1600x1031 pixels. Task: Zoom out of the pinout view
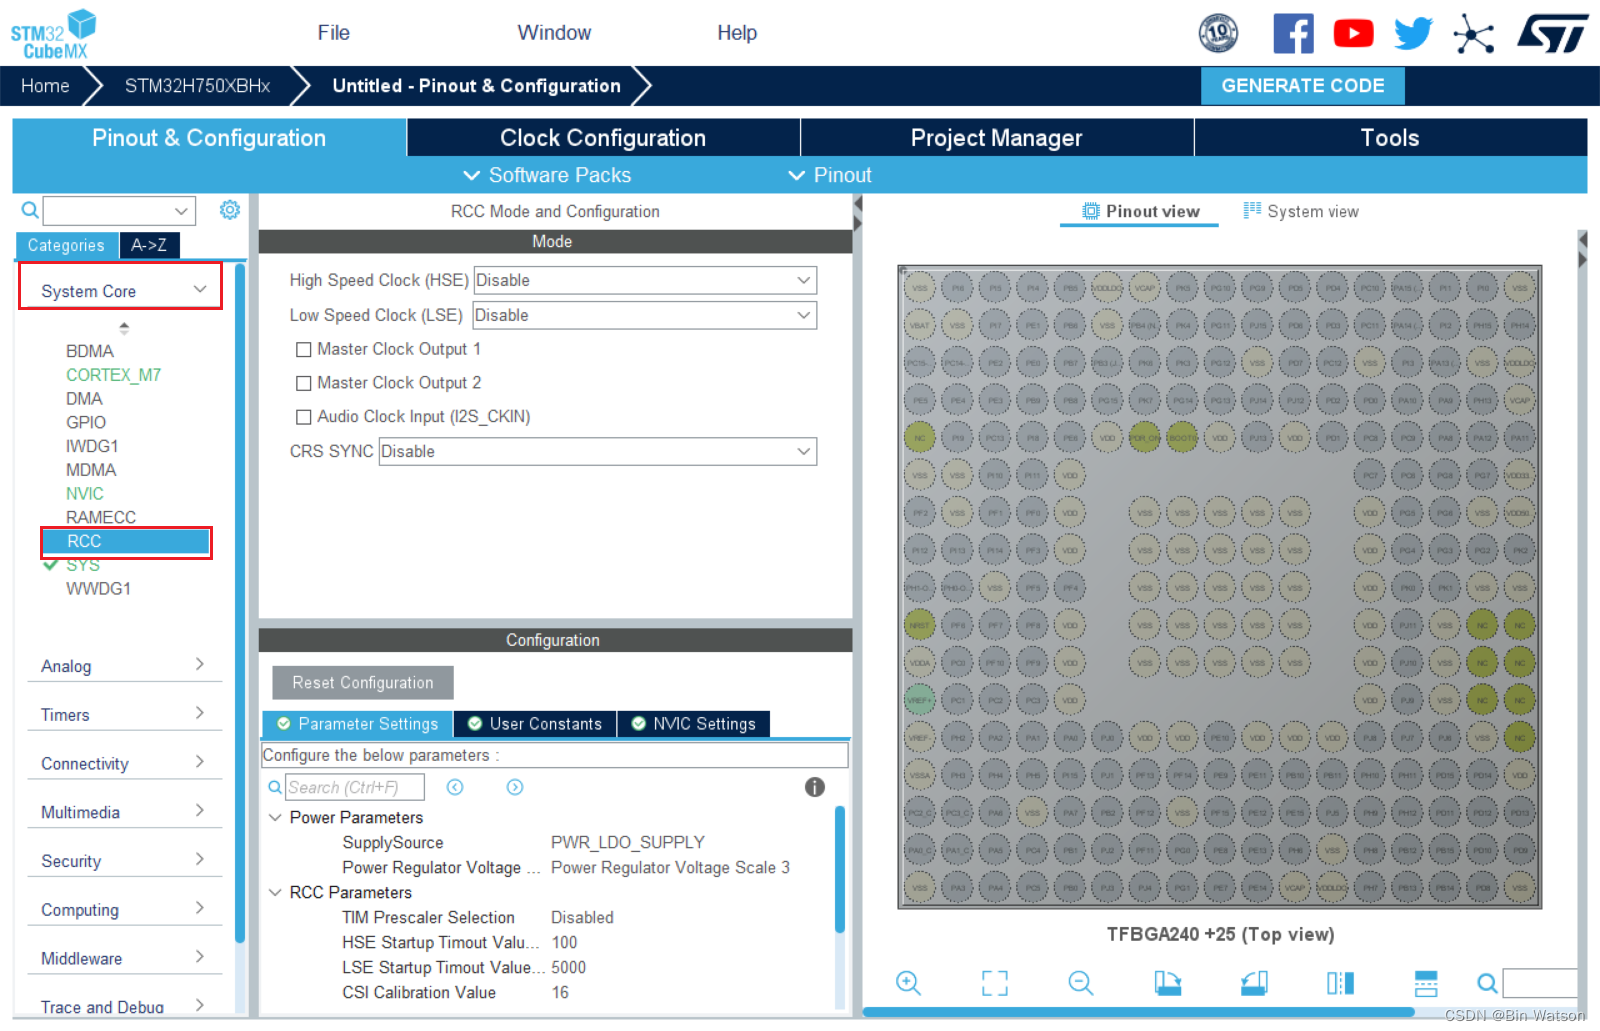click(1081, 983)
